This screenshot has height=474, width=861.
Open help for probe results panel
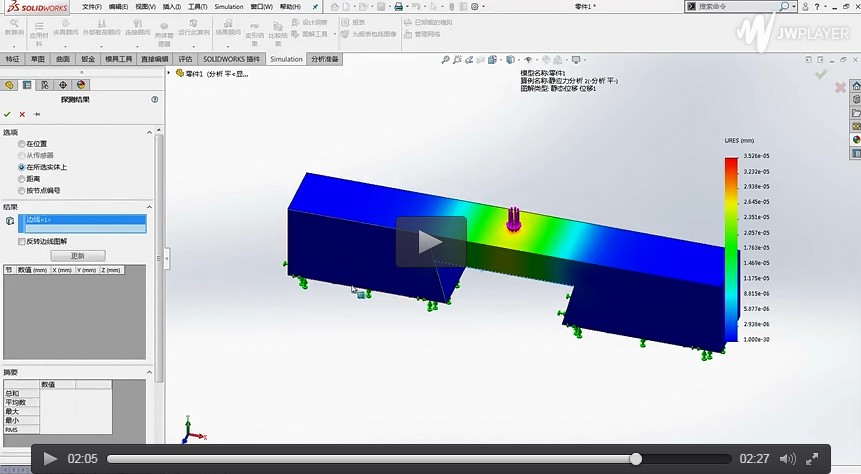point(154,100)
